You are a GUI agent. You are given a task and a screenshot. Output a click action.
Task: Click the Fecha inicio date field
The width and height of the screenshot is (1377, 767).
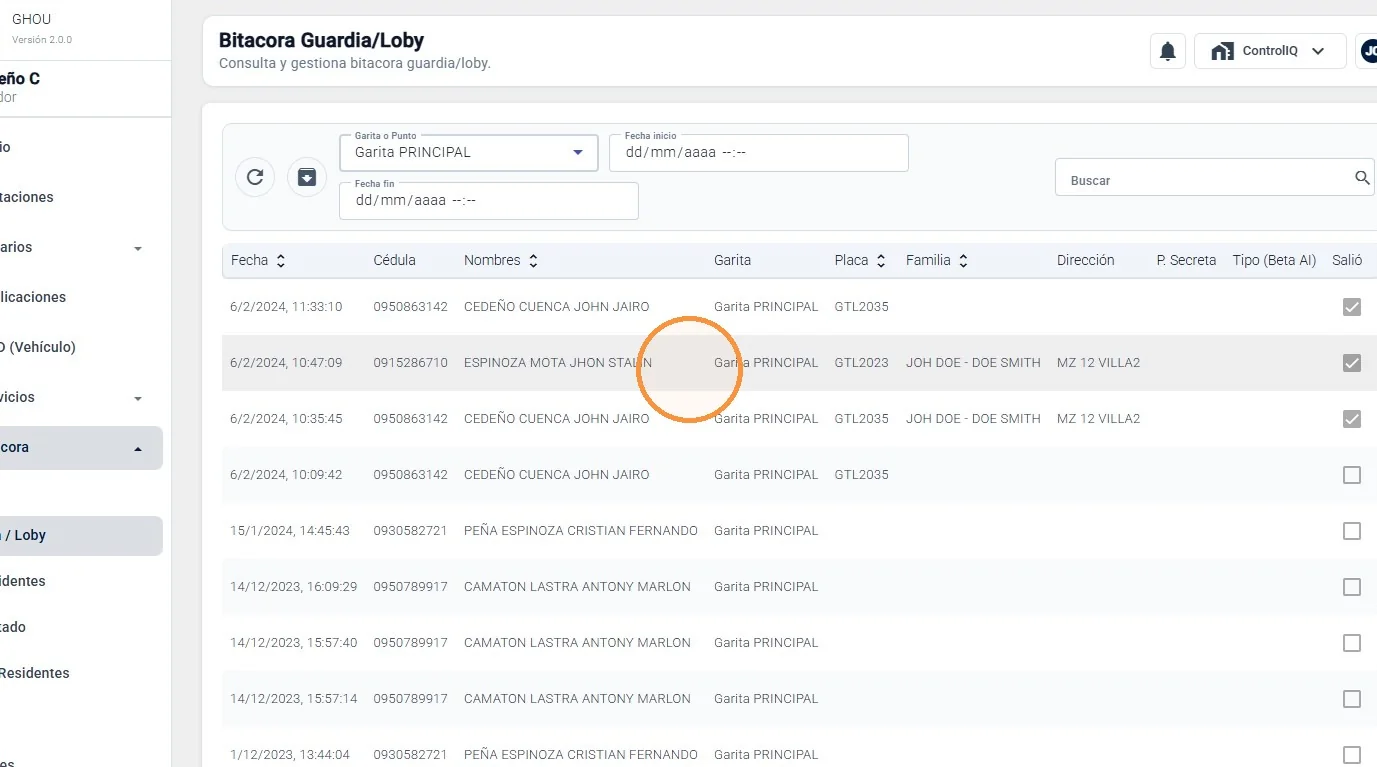click(x=758, y=153)
